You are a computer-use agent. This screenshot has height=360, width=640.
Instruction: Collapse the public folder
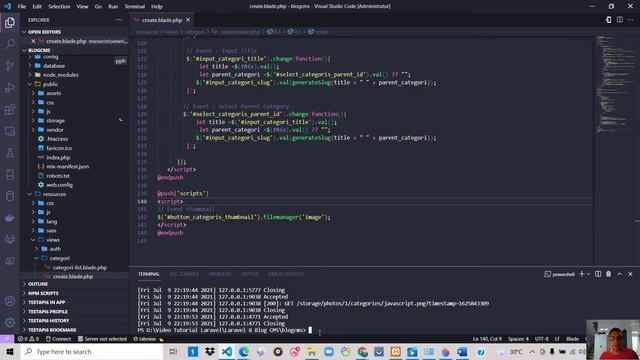pos(50,84)
